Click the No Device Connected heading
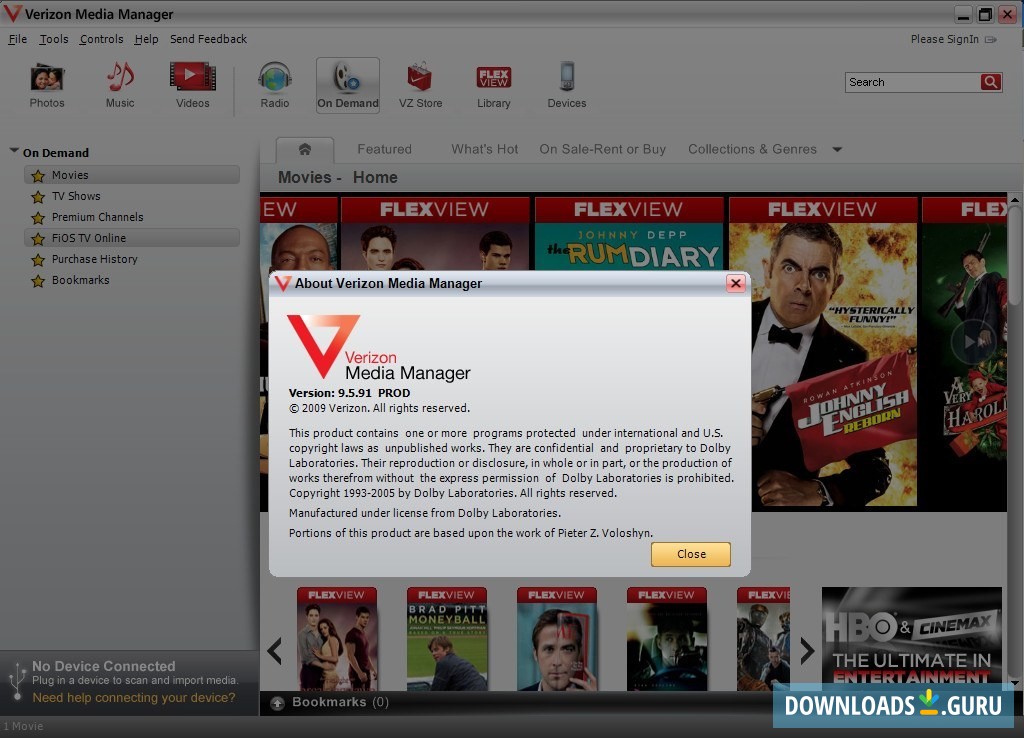1024x738 pixels. (104, 666)
